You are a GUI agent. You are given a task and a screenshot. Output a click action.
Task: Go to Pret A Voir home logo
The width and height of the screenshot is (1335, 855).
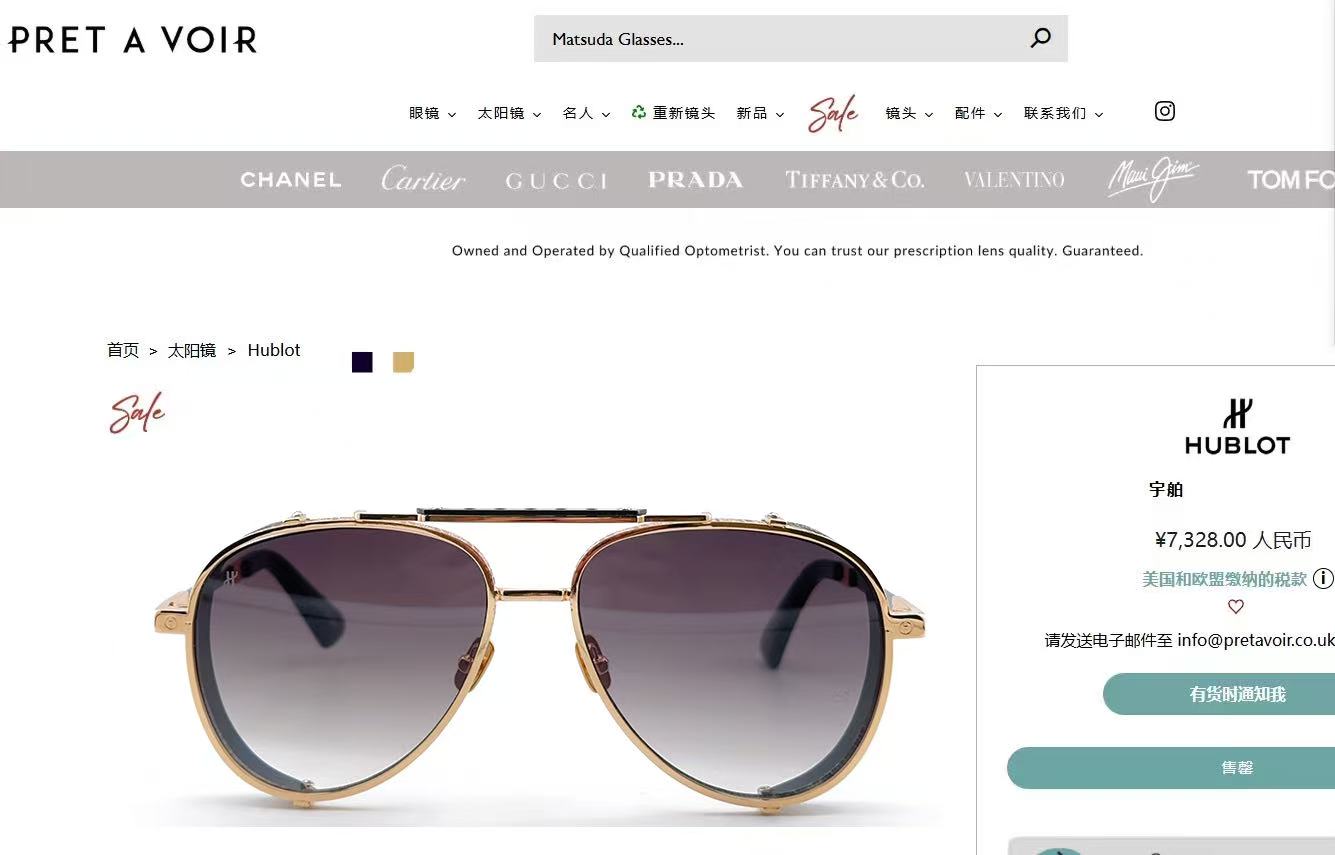132,40
